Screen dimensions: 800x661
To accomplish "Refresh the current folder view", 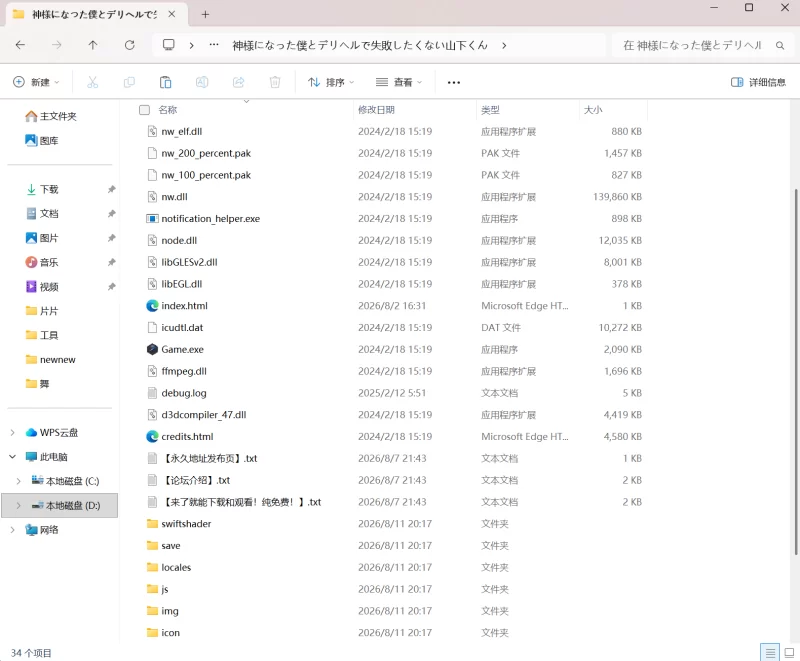I will click(130, 45).
